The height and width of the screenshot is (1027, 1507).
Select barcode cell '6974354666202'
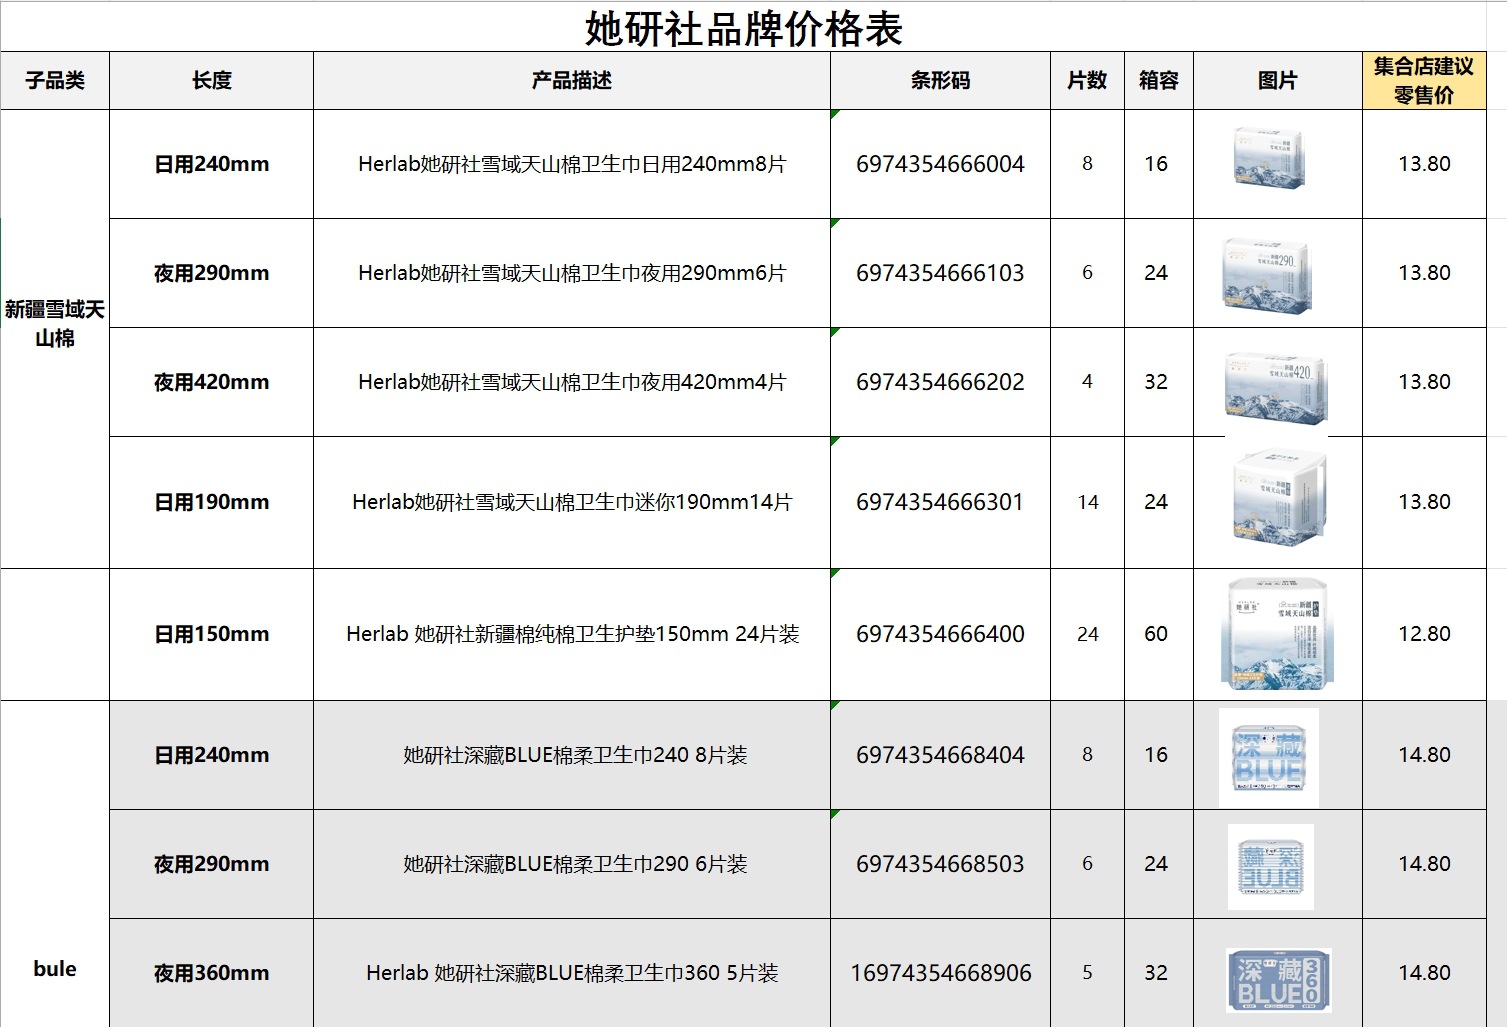pos(940,382)
